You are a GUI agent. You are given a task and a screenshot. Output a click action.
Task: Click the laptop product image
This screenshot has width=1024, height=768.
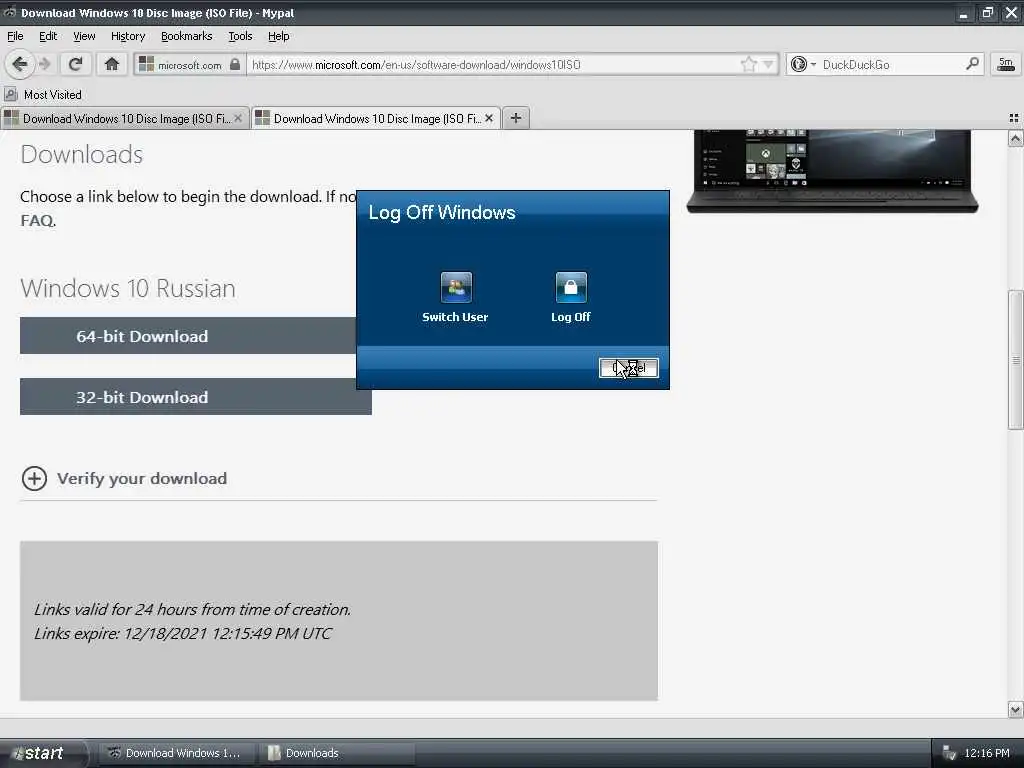click(x=832, y=171)
